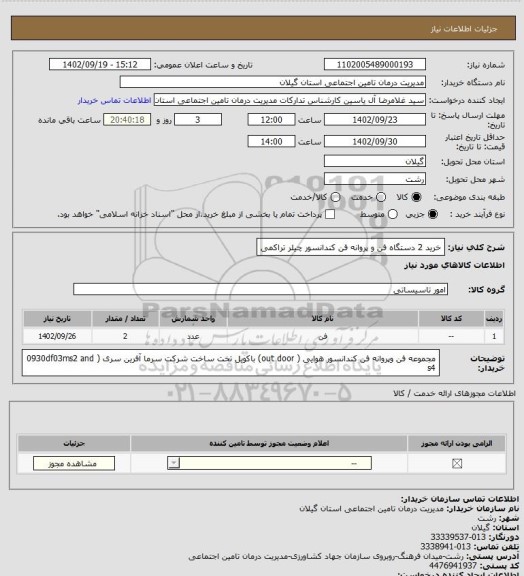Click the گروه کالا field امور تاسیساتی
The height and width of the screenshot is (576, 524).
click(260, 290)
